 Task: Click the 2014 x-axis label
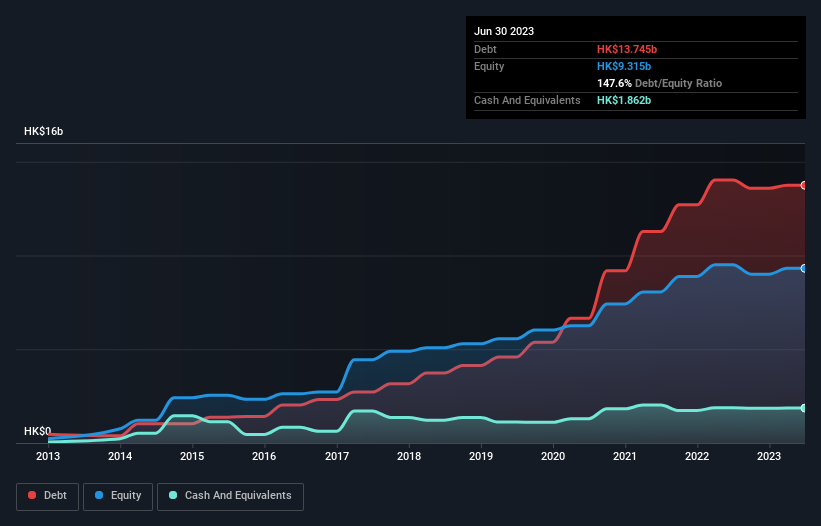coord(120,456)
